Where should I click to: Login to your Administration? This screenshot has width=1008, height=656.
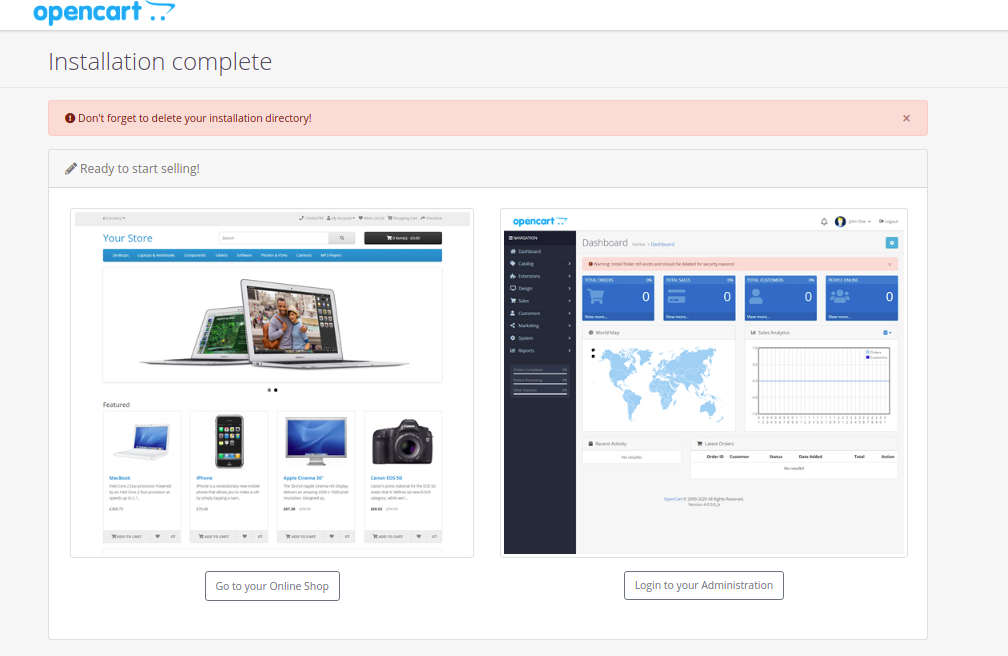[704, 585]
